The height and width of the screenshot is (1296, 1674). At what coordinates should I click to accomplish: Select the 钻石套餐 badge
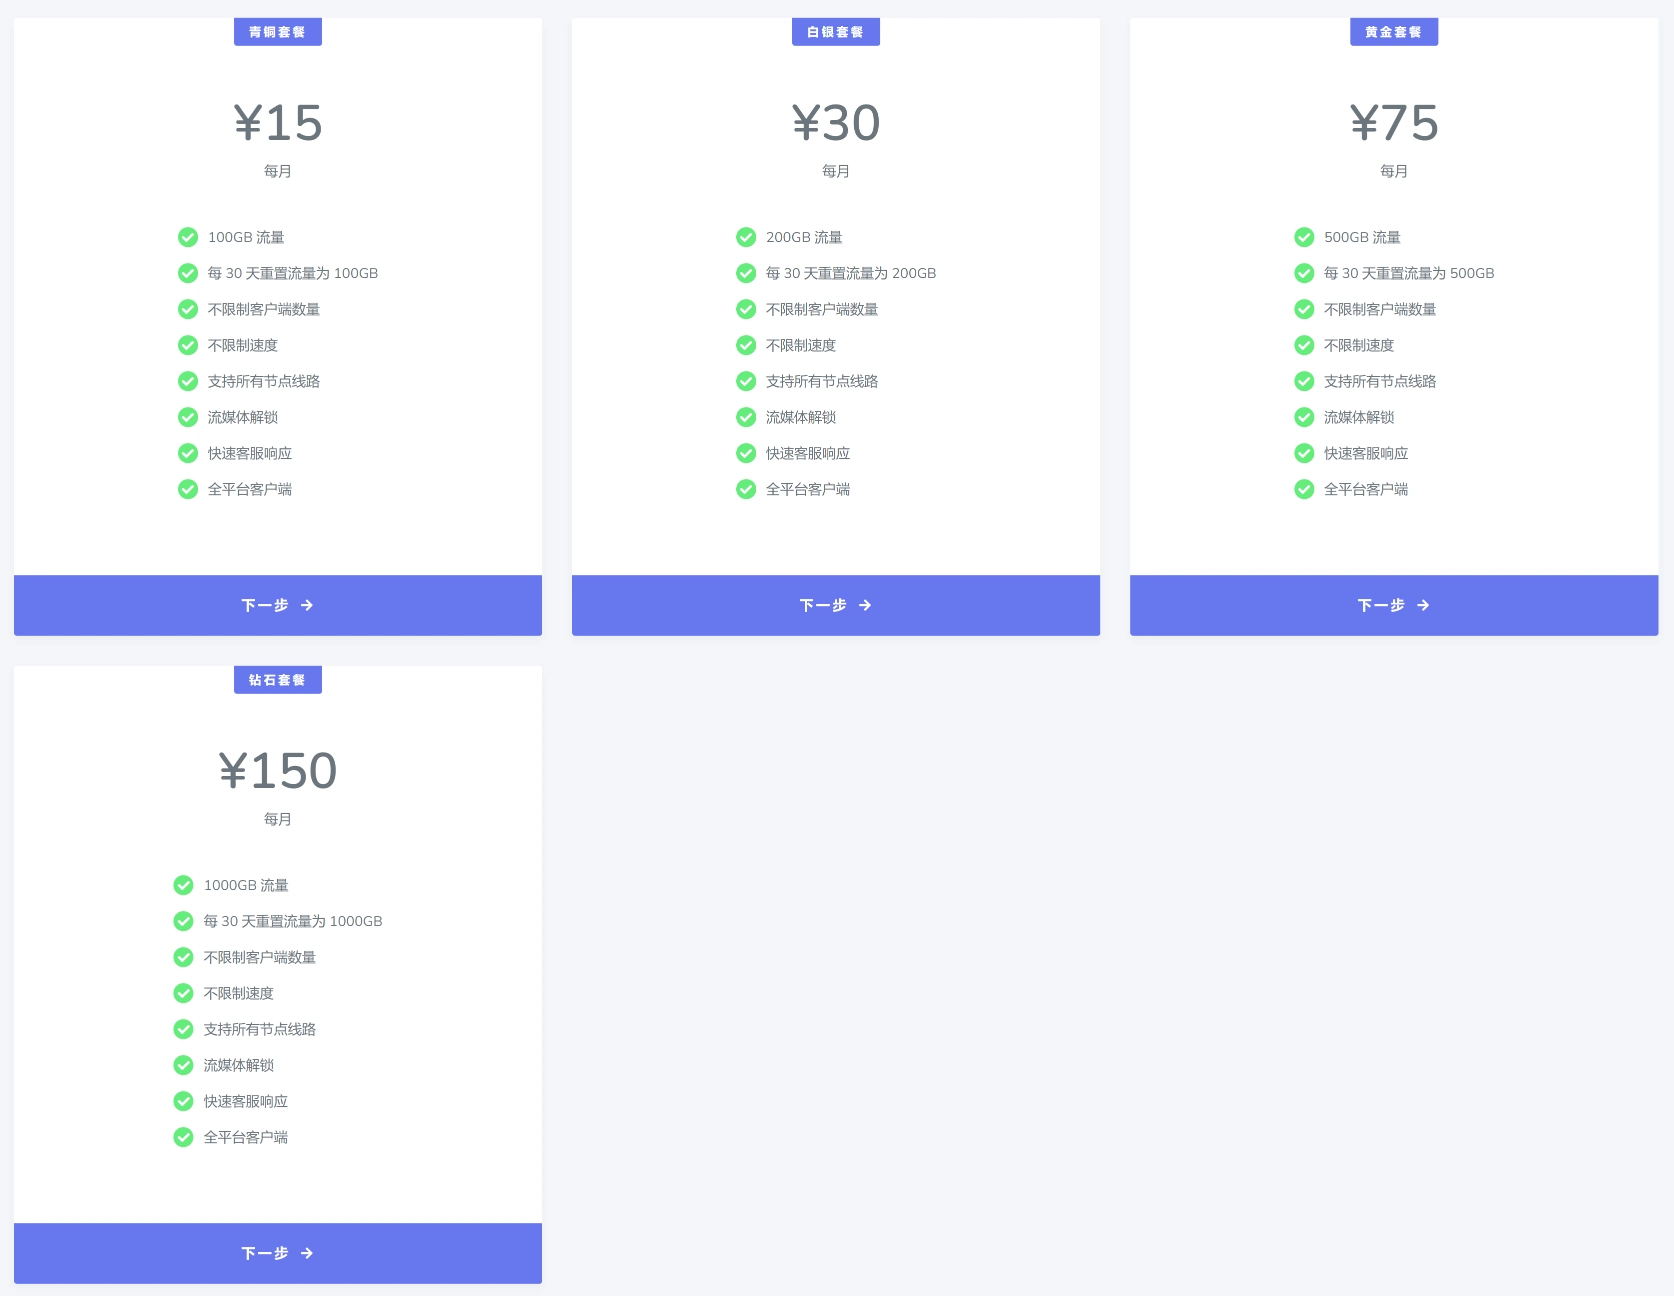(277, 679)
